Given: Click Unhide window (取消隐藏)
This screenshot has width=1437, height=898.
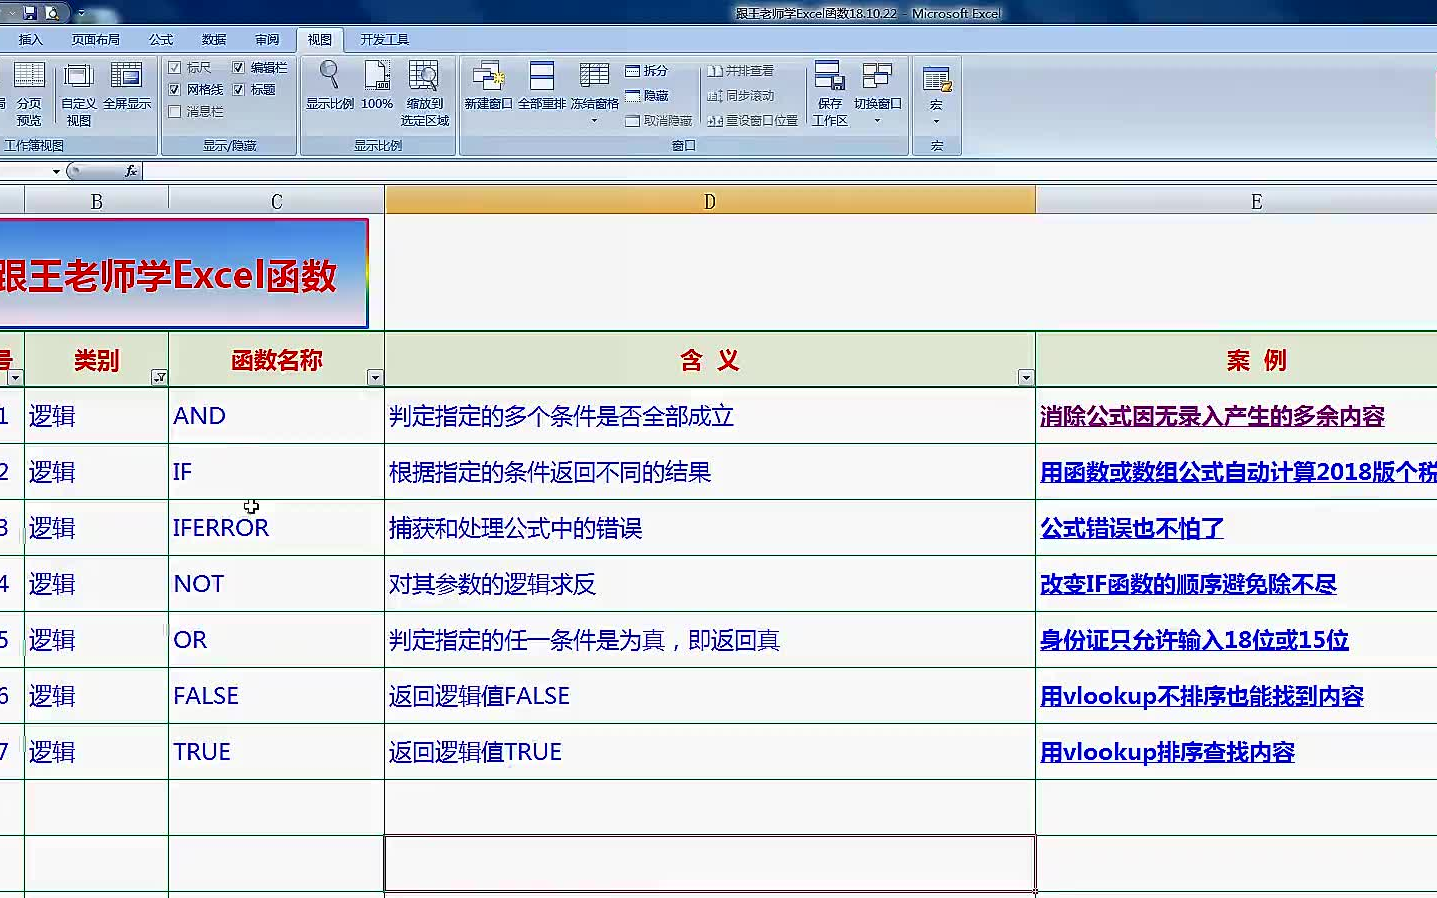Looking at the screenshot, I should coord(658,121).
